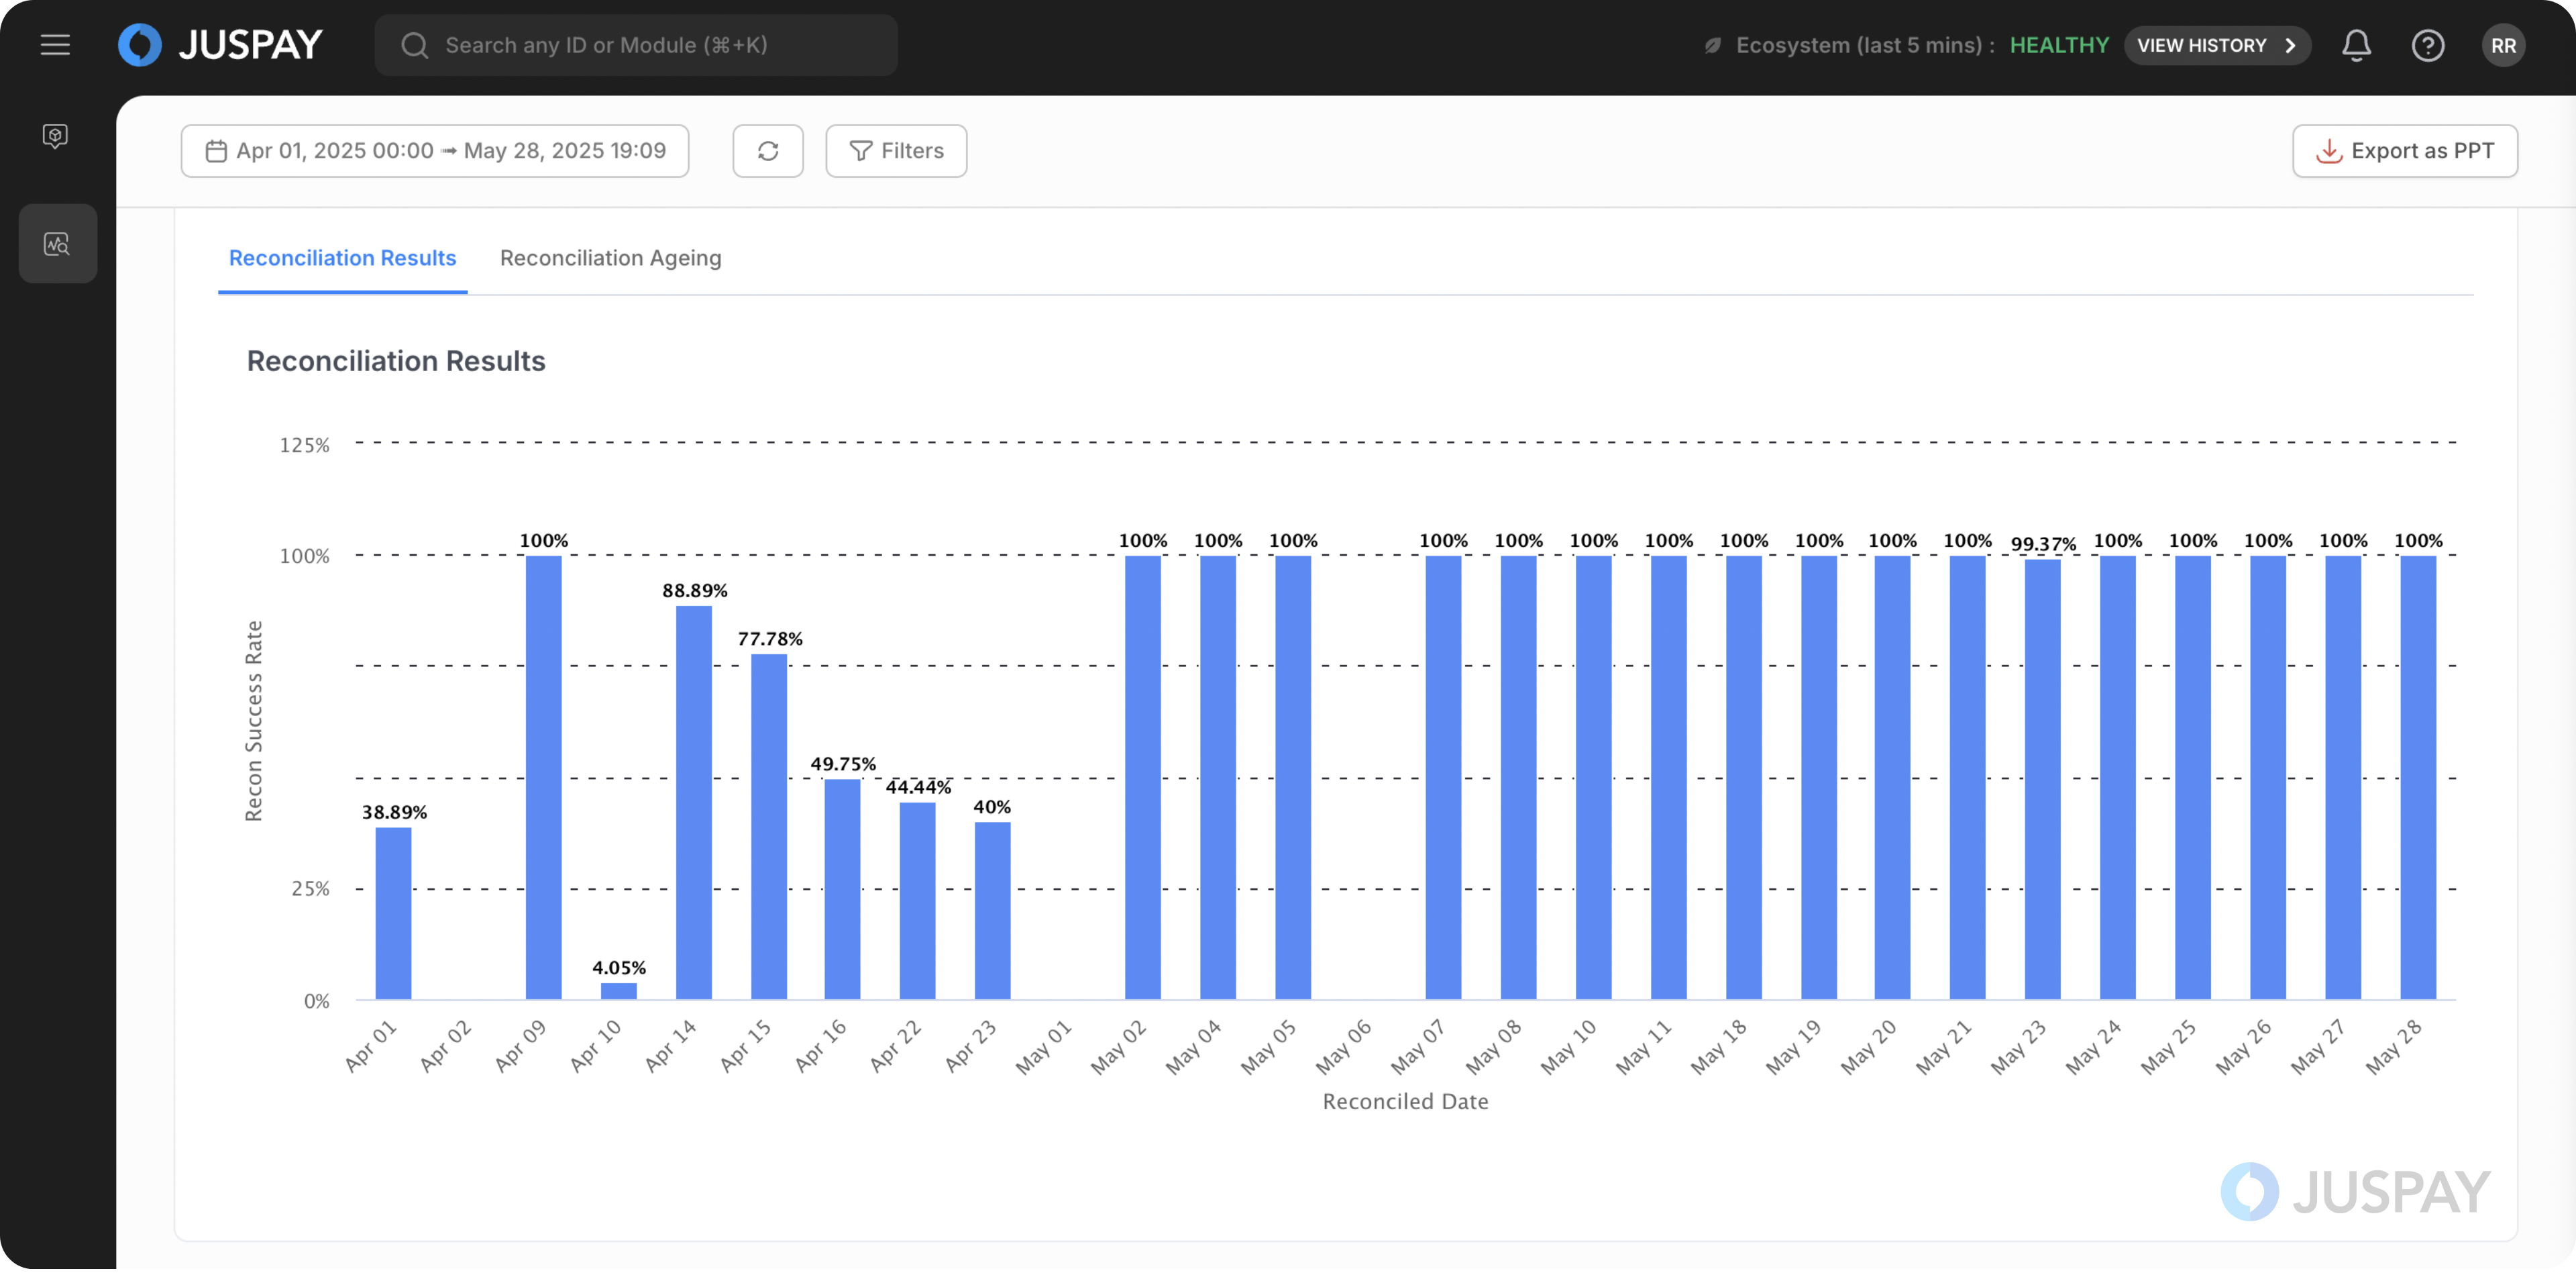
Task: Select the Reconciliation Results tab
Action: [x=342, y=258]
